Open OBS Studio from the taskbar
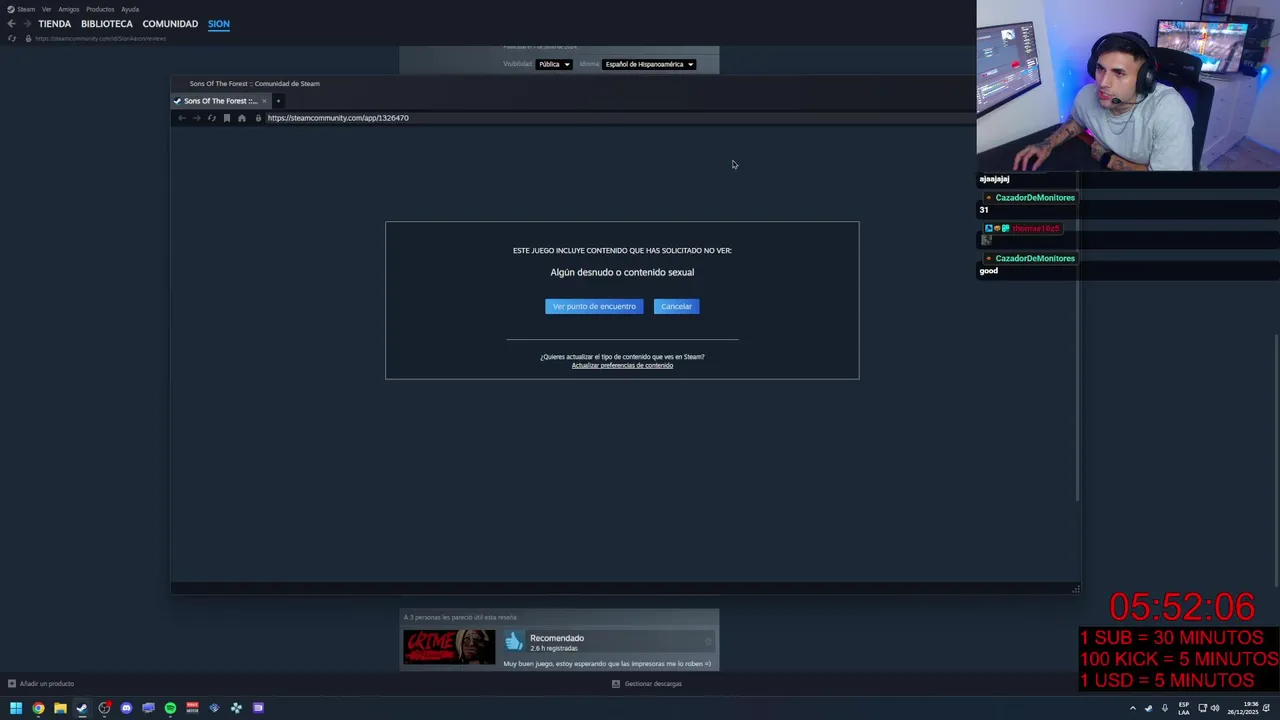 (x=104, y=708)
